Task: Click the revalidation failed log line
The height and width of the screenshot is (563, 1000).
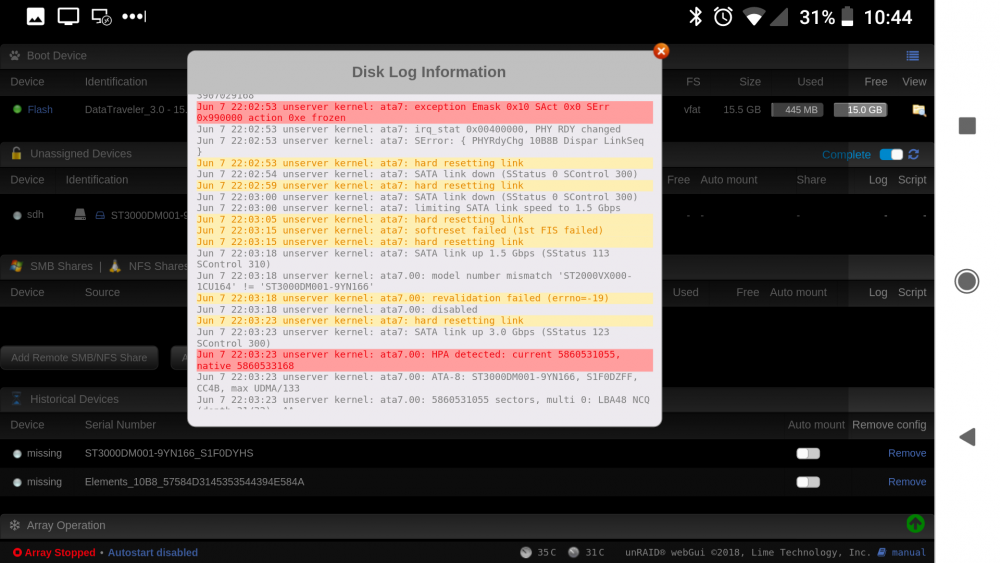Action: tap(424, 298)
